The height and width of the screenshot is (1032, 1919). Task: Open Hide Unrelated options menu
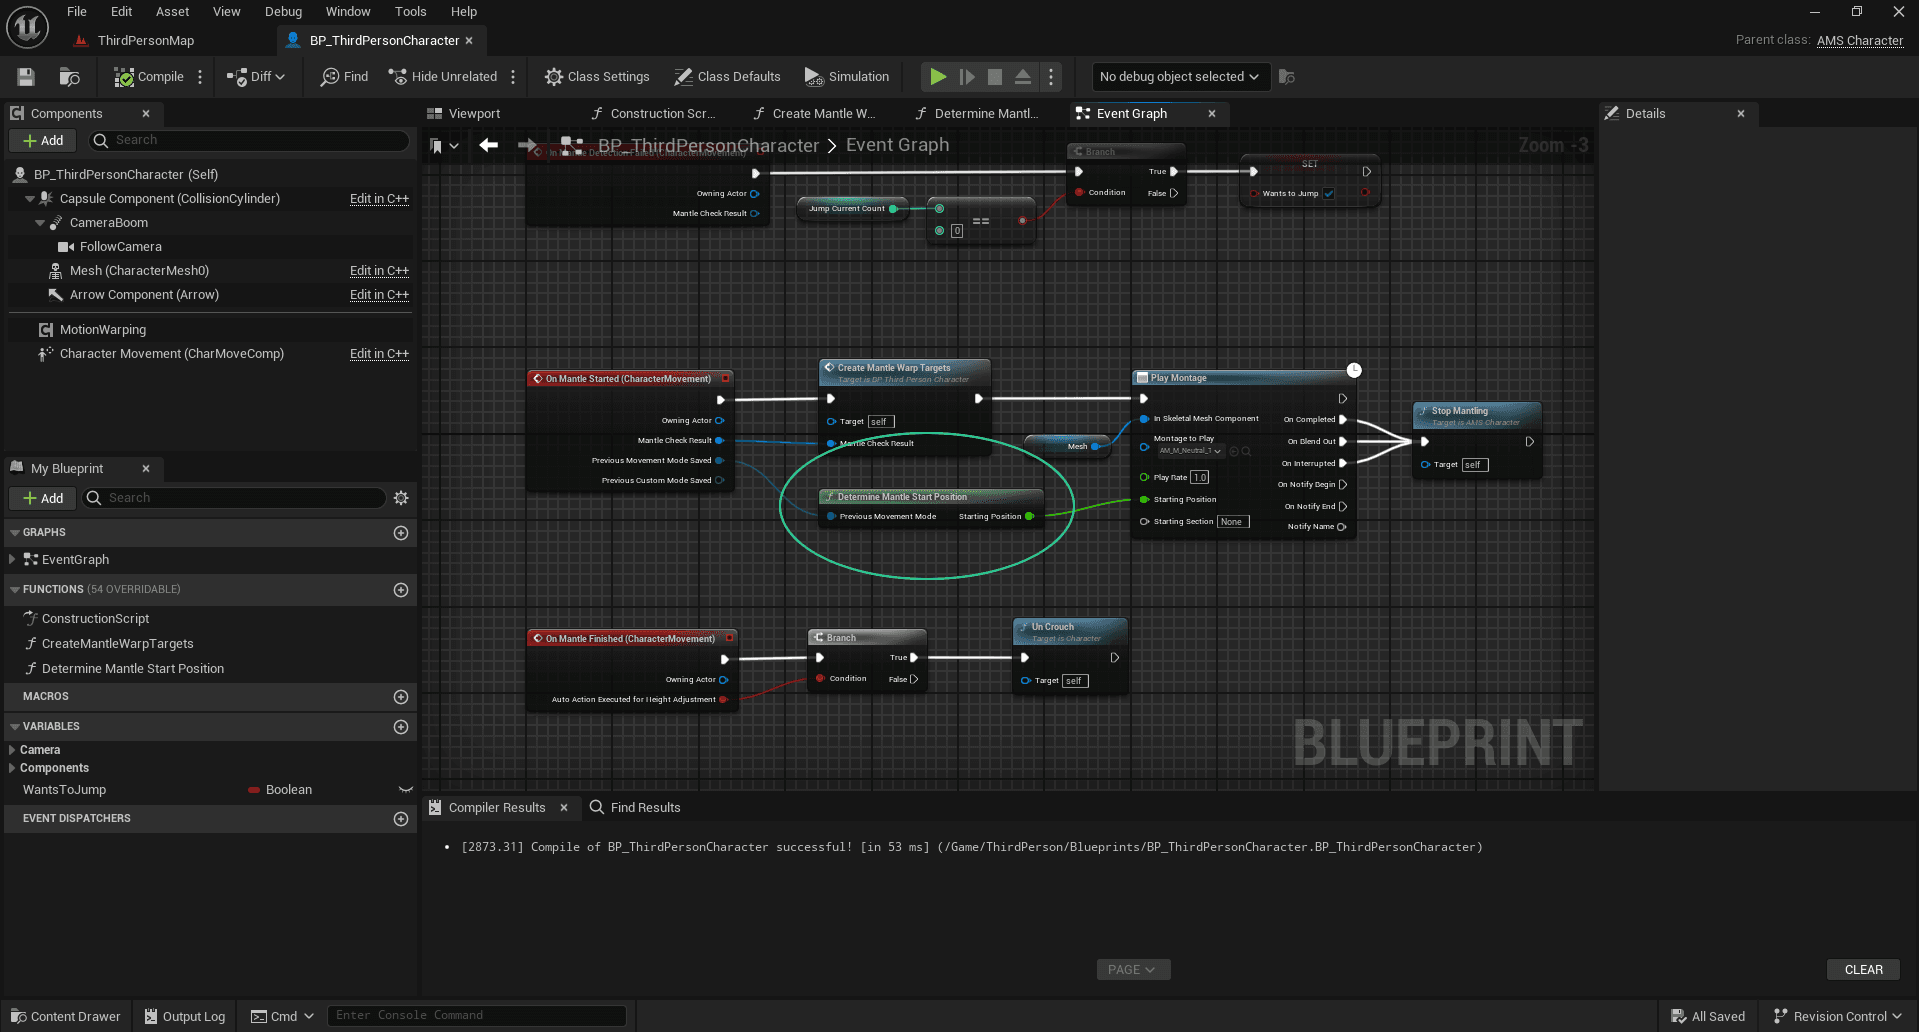[513, 77]
